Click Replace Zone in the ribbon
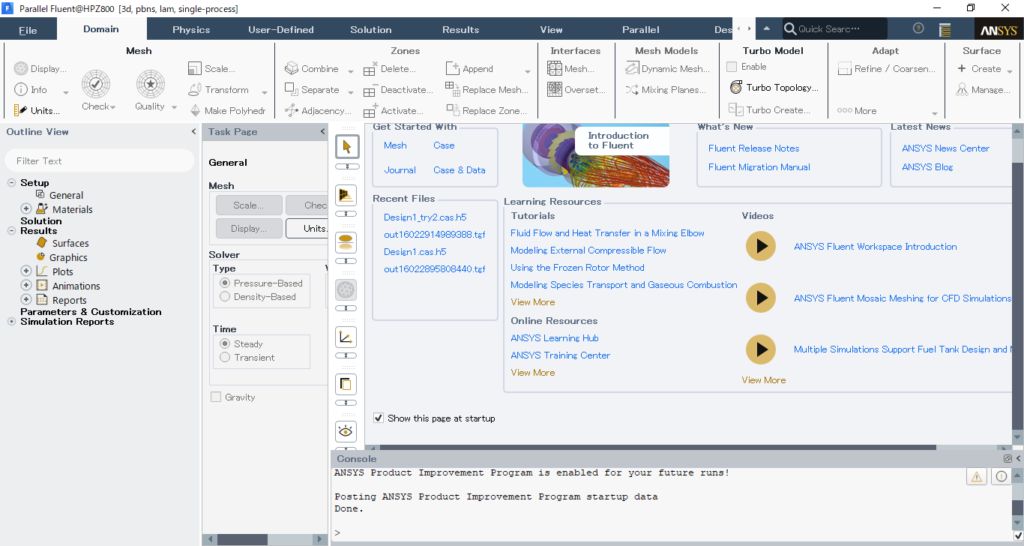Screen dimensions: 1024x546 pyautogui.click(x=487, y=110)
